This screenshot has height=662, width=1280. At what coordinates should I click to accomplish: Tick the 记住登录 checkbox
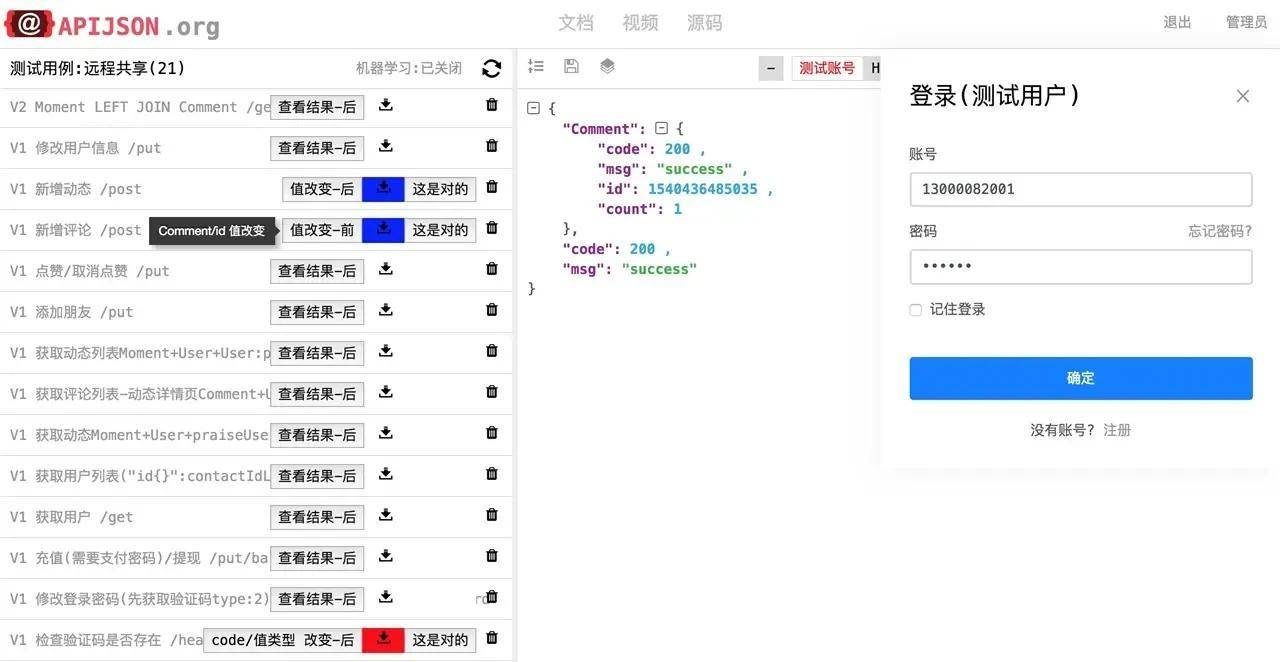915,310
